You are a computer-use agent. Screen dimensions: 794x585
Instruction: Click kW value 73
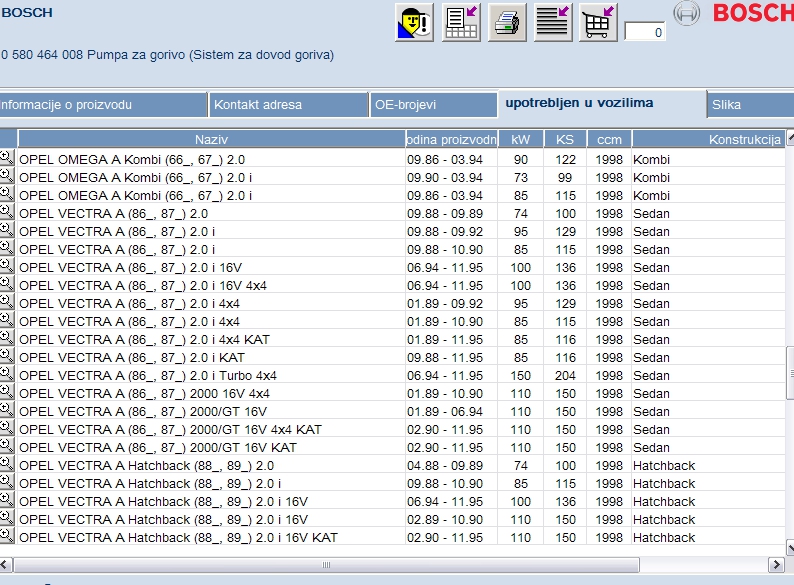point(521,178)
